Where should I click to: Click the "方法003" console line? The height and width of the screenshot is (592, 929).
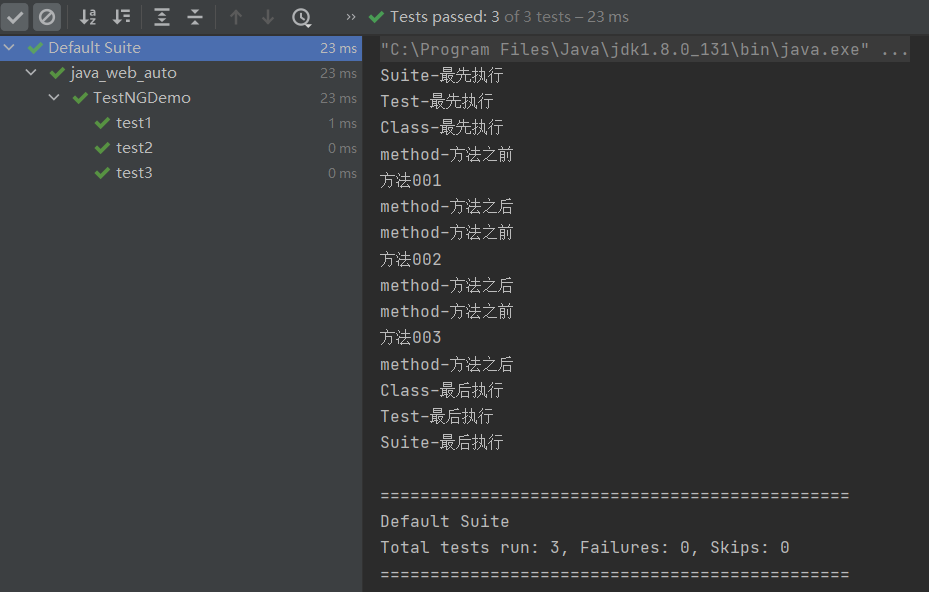pos(411,338)
